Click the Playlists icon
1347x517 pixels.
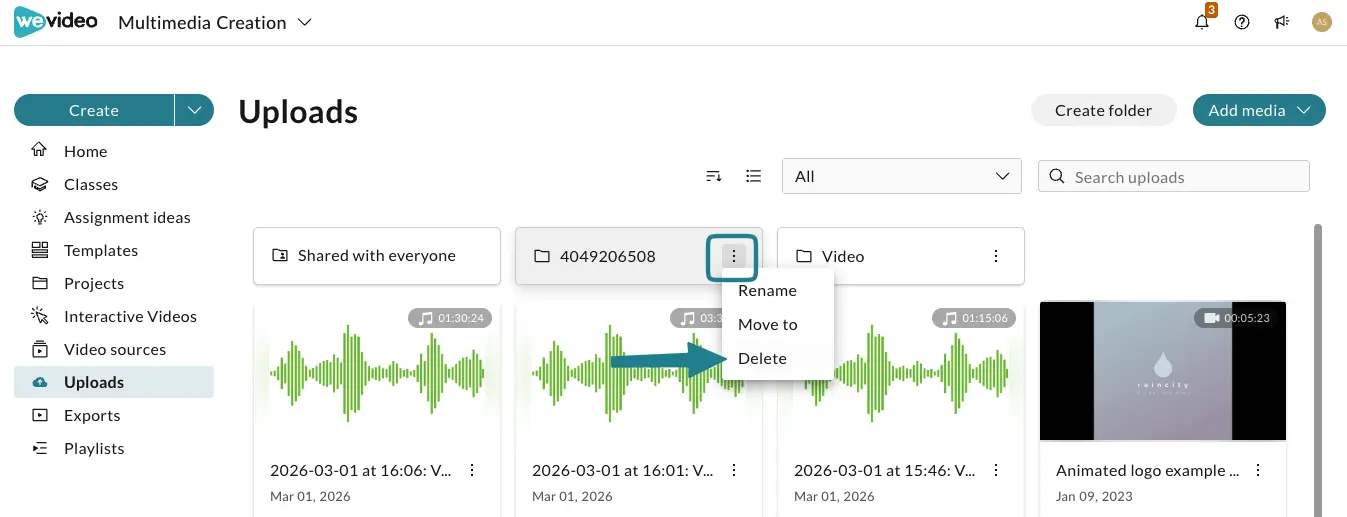39,448
